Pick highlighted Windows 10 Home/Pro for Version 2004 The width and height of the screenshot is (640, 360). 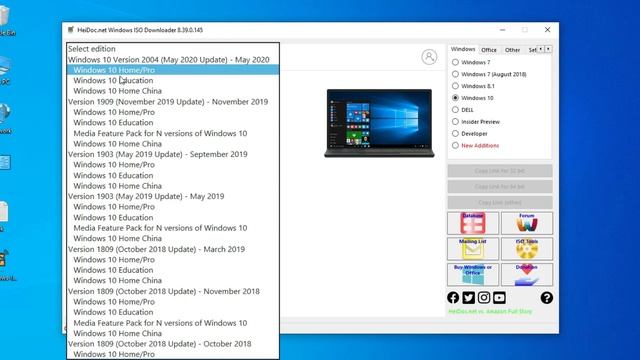(x=173, y=70)
